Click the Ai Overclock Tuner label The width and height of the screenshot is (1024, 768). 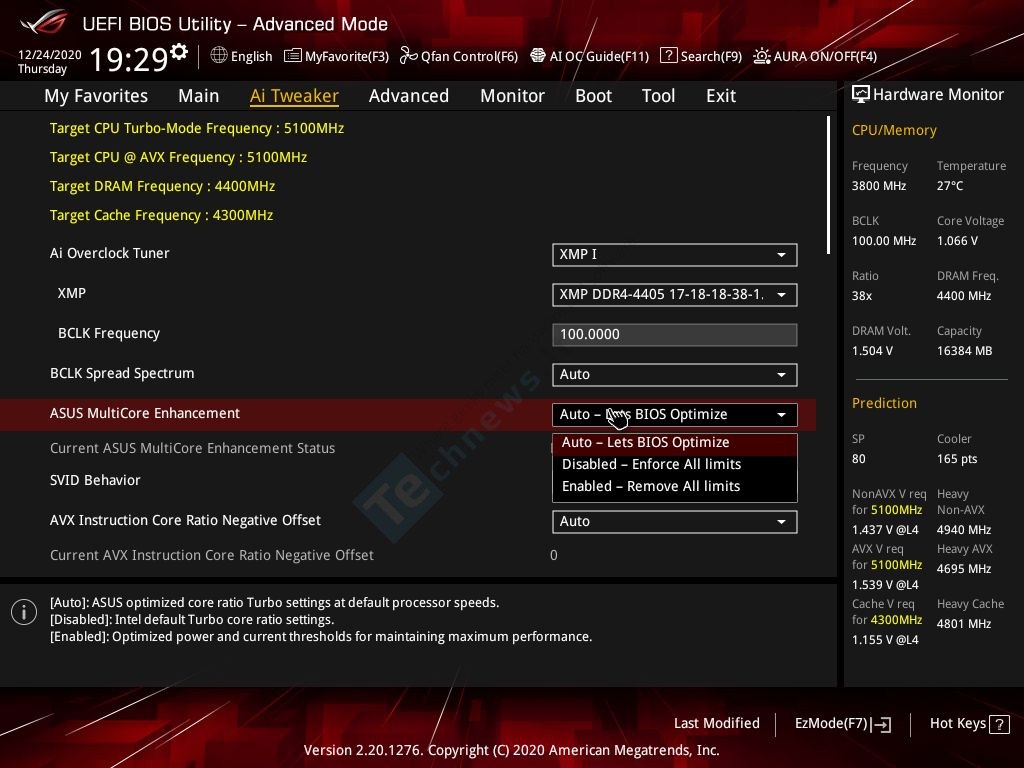(x=110, y=253)
